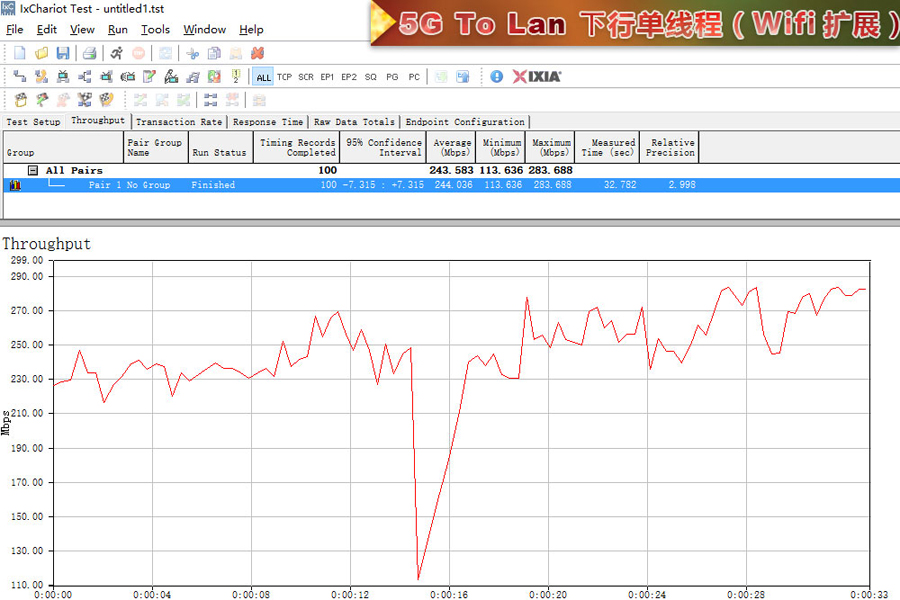Open a test file with folder icon
900x600 pixels.
(x=41, y=53)
